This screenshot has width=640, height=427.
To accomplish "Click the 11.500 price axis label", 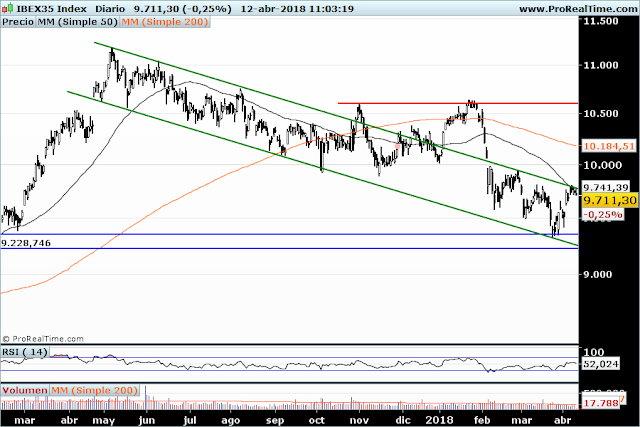I will (x=600, y=21).
